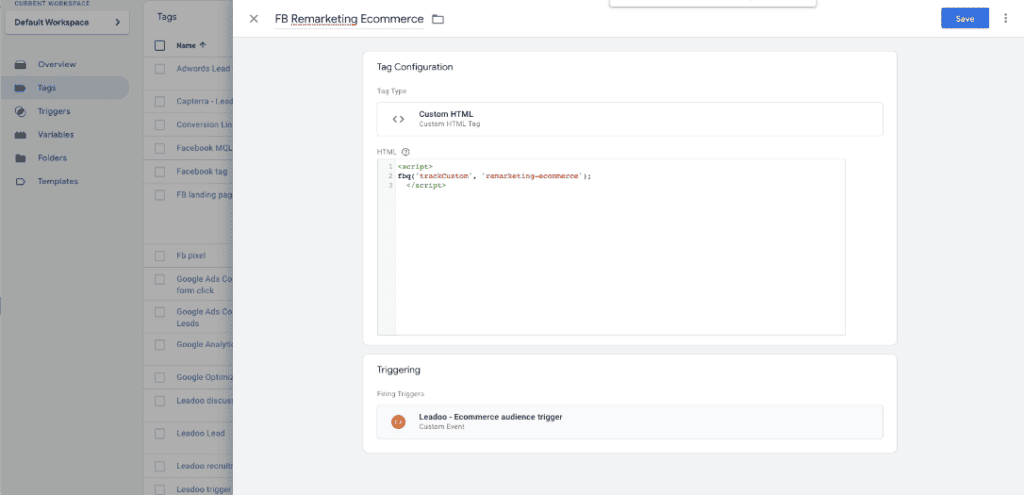
Task: Check the FB landing page tag checkbox
Action: pyautogui.click(x=160, y=195)
